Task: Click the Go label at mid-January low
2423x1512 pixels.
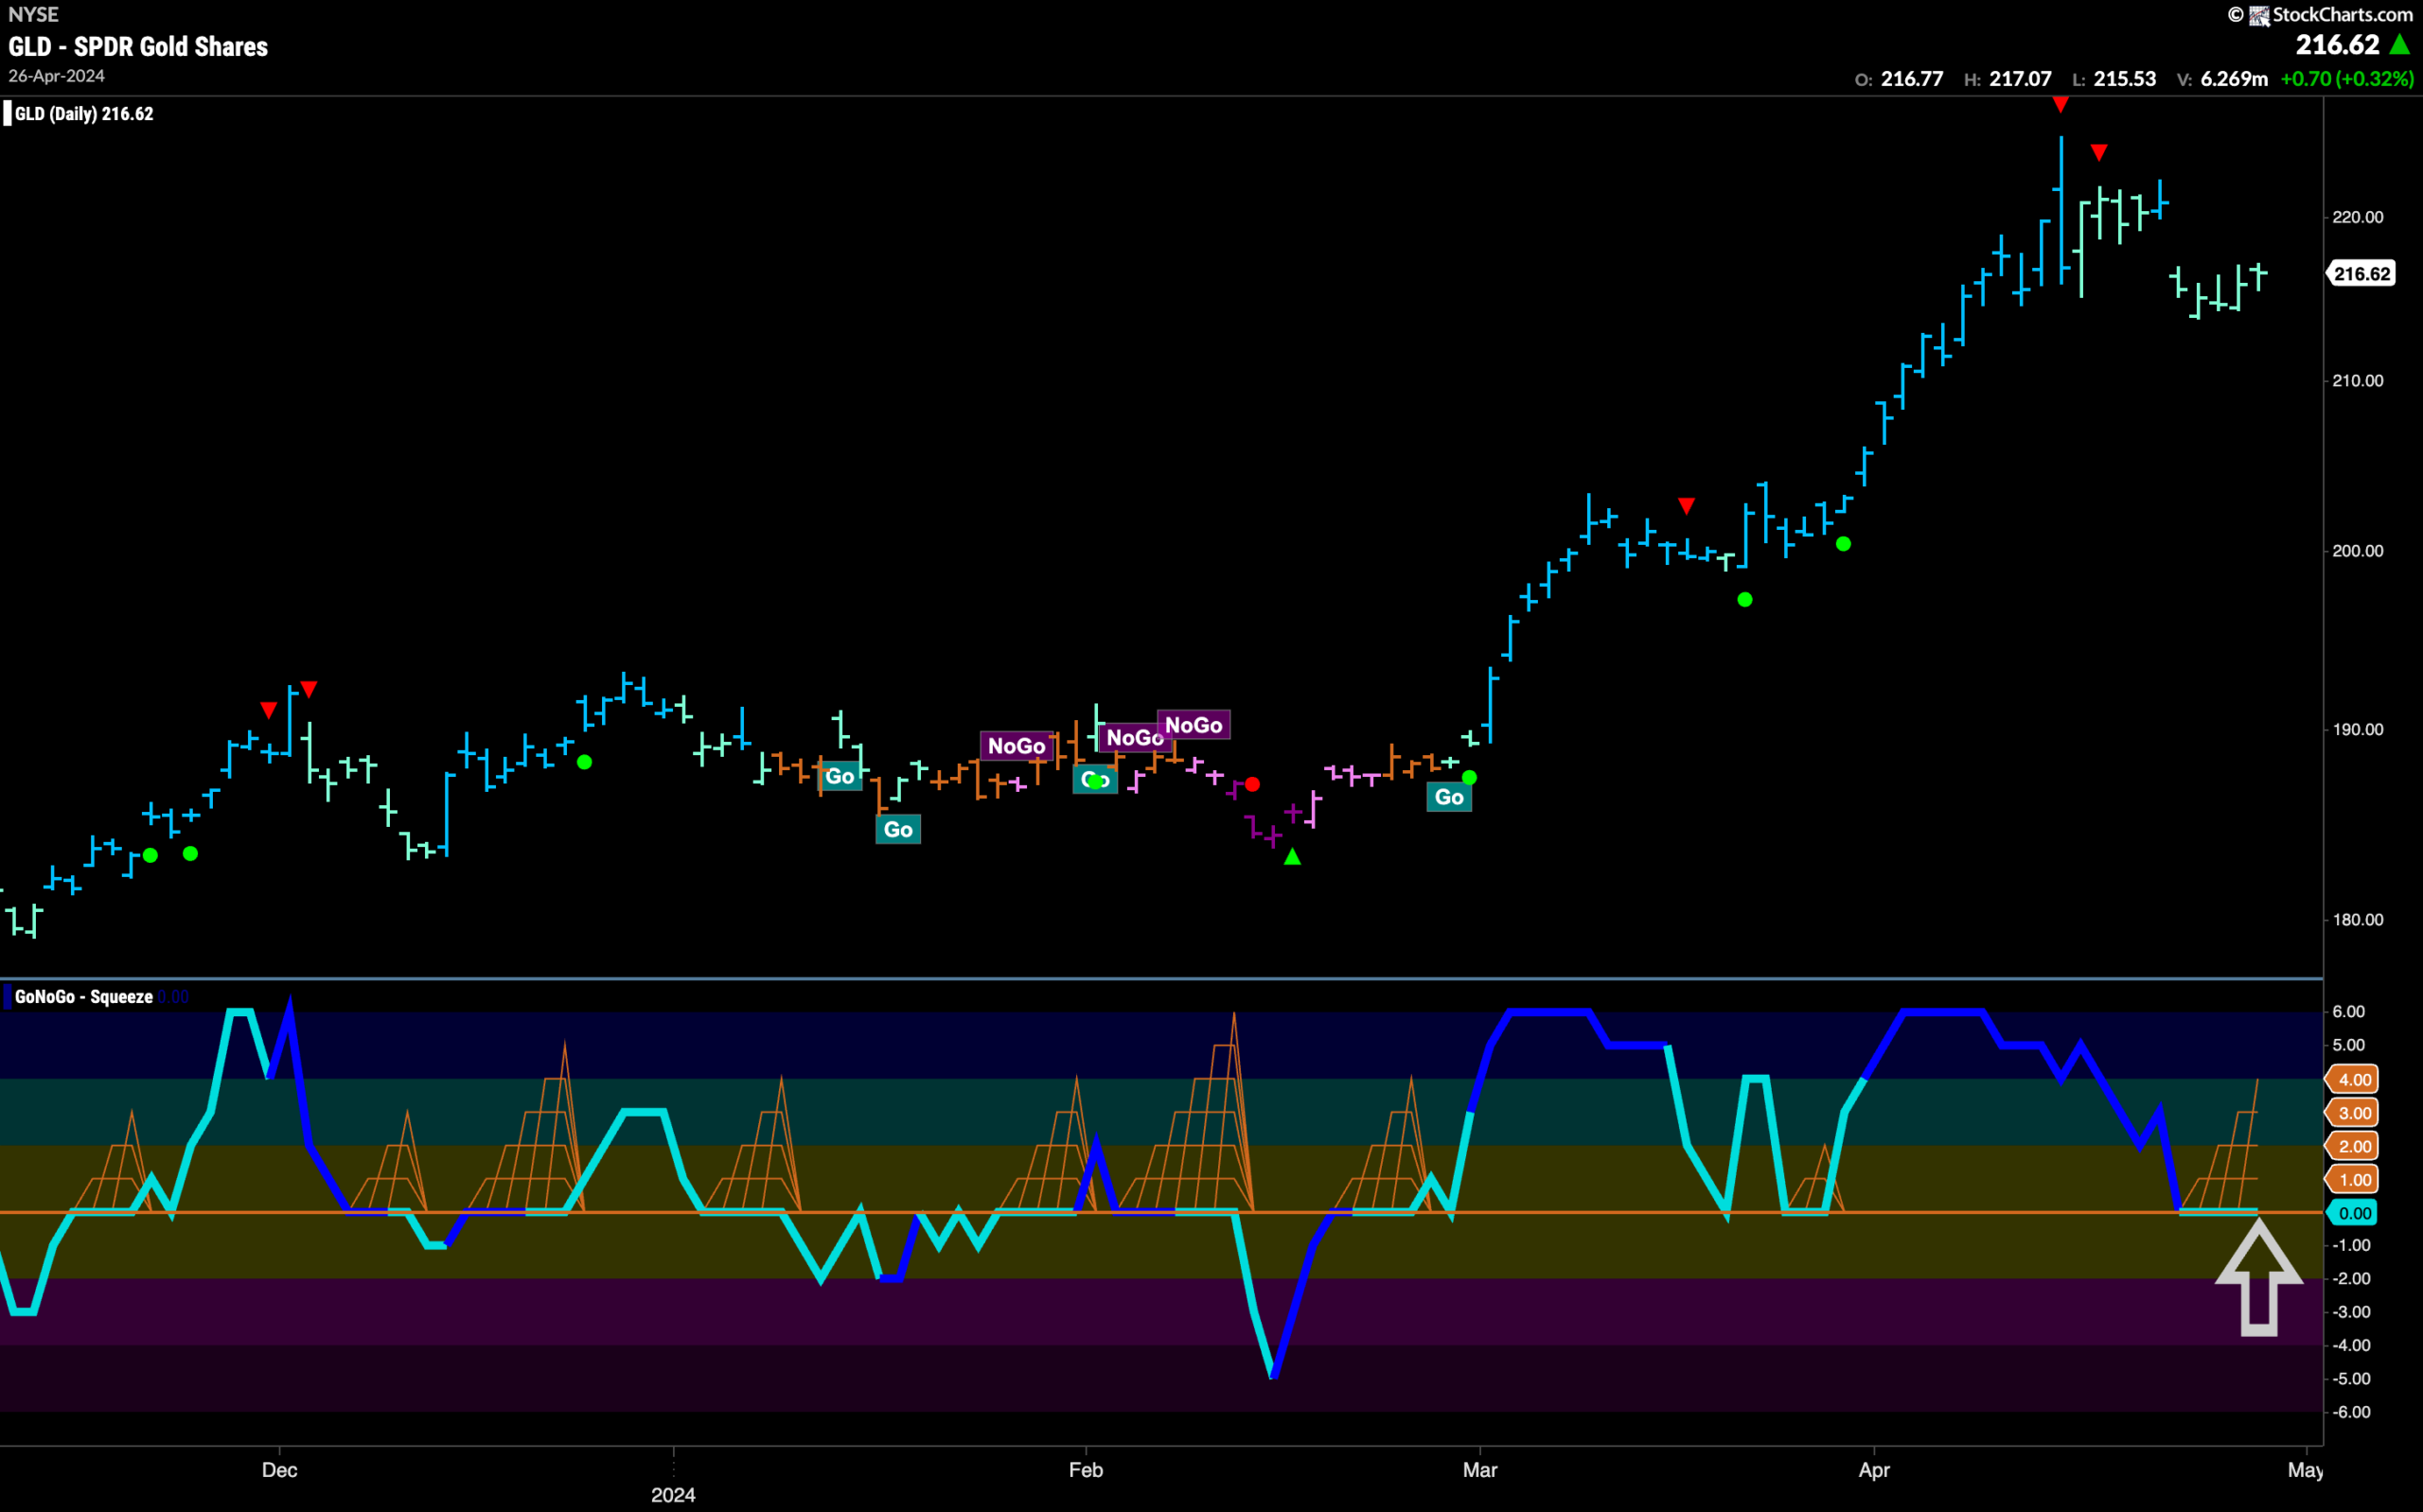Action: click(x=898, y=829)
